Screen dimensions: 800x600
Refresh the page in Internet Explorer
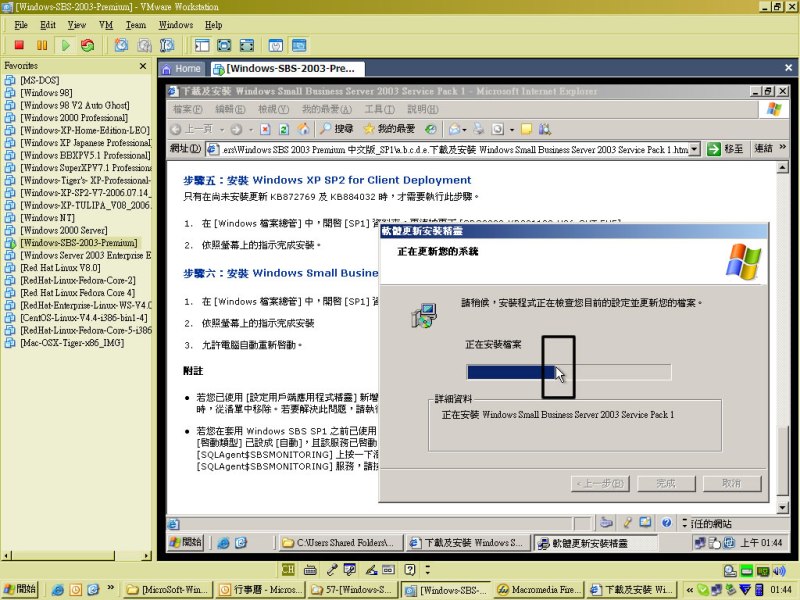pos(284,130)
